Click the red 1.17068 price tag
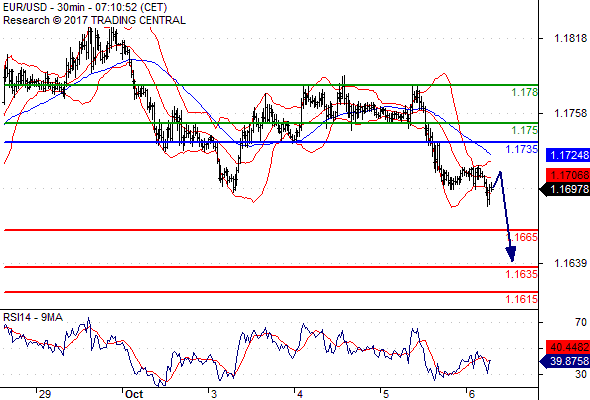 point(568,175)
